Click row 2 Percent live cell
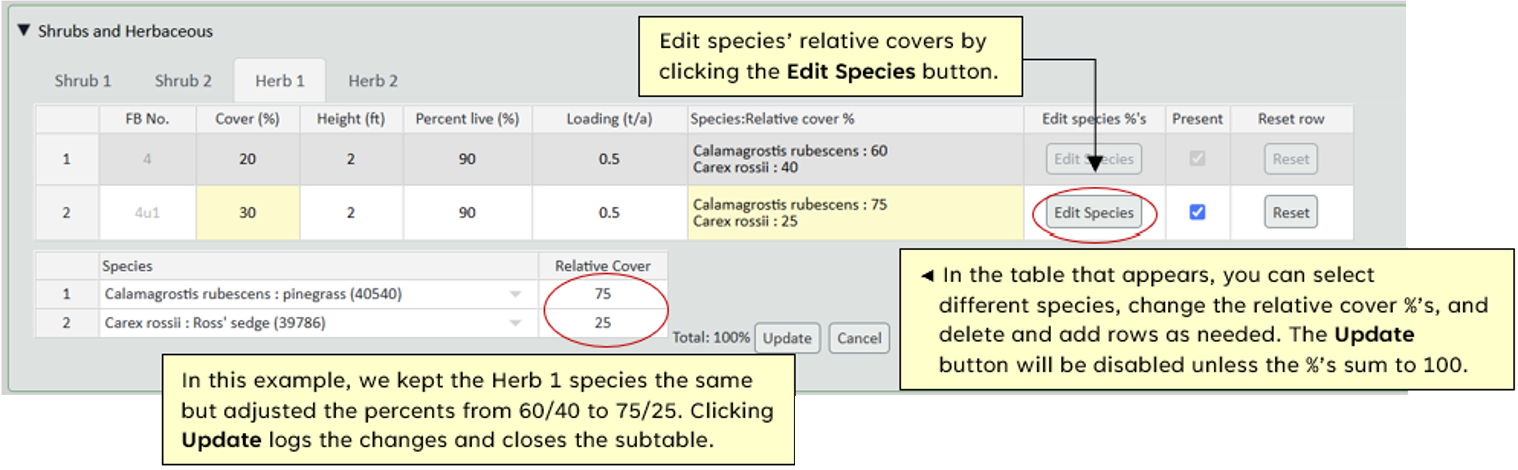Viewport: 1518px width, 470px height. pyautogui.click(x=467, y=213)
